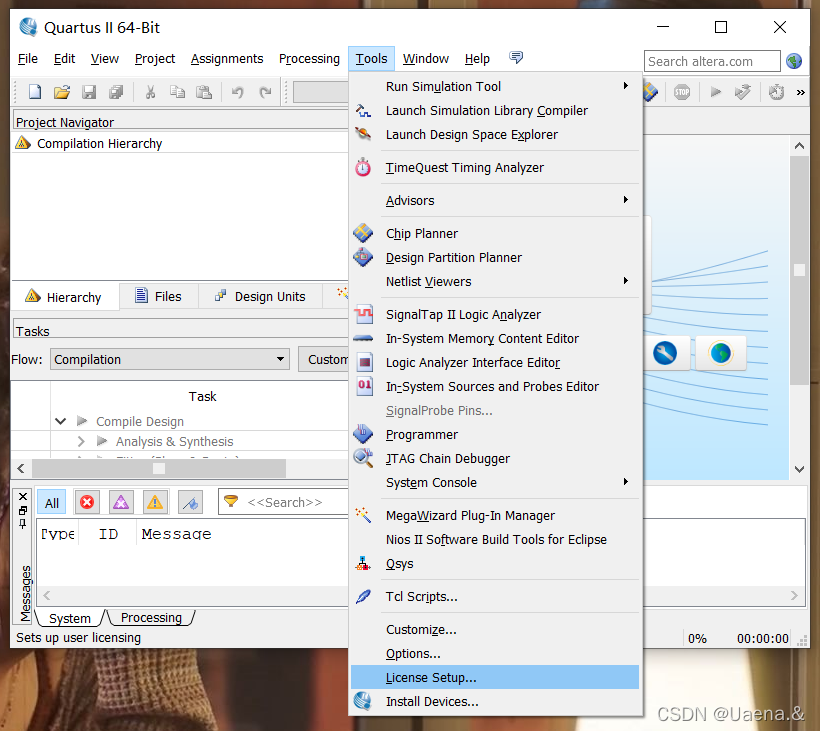Open the Processing menu
820x731 pixels.
point(309,59)
